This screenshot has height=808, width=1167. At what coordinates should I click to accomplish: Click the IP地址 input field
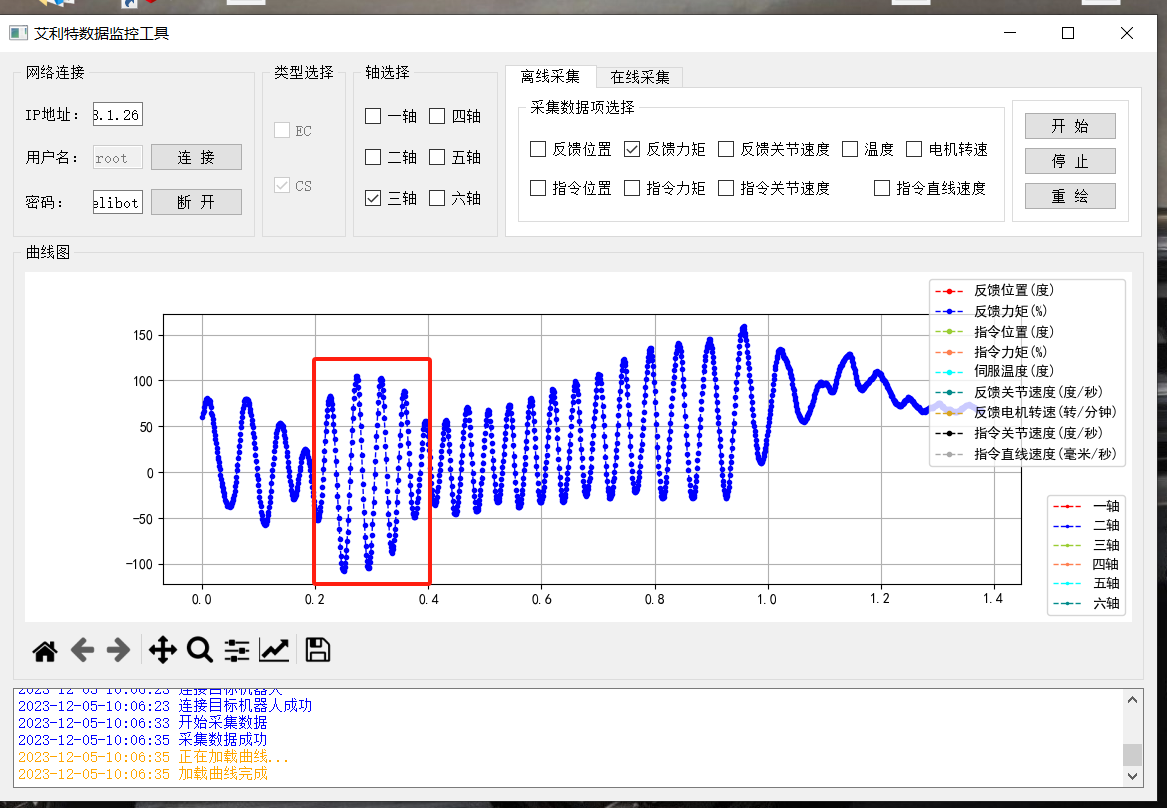click(x=117, y=115)
